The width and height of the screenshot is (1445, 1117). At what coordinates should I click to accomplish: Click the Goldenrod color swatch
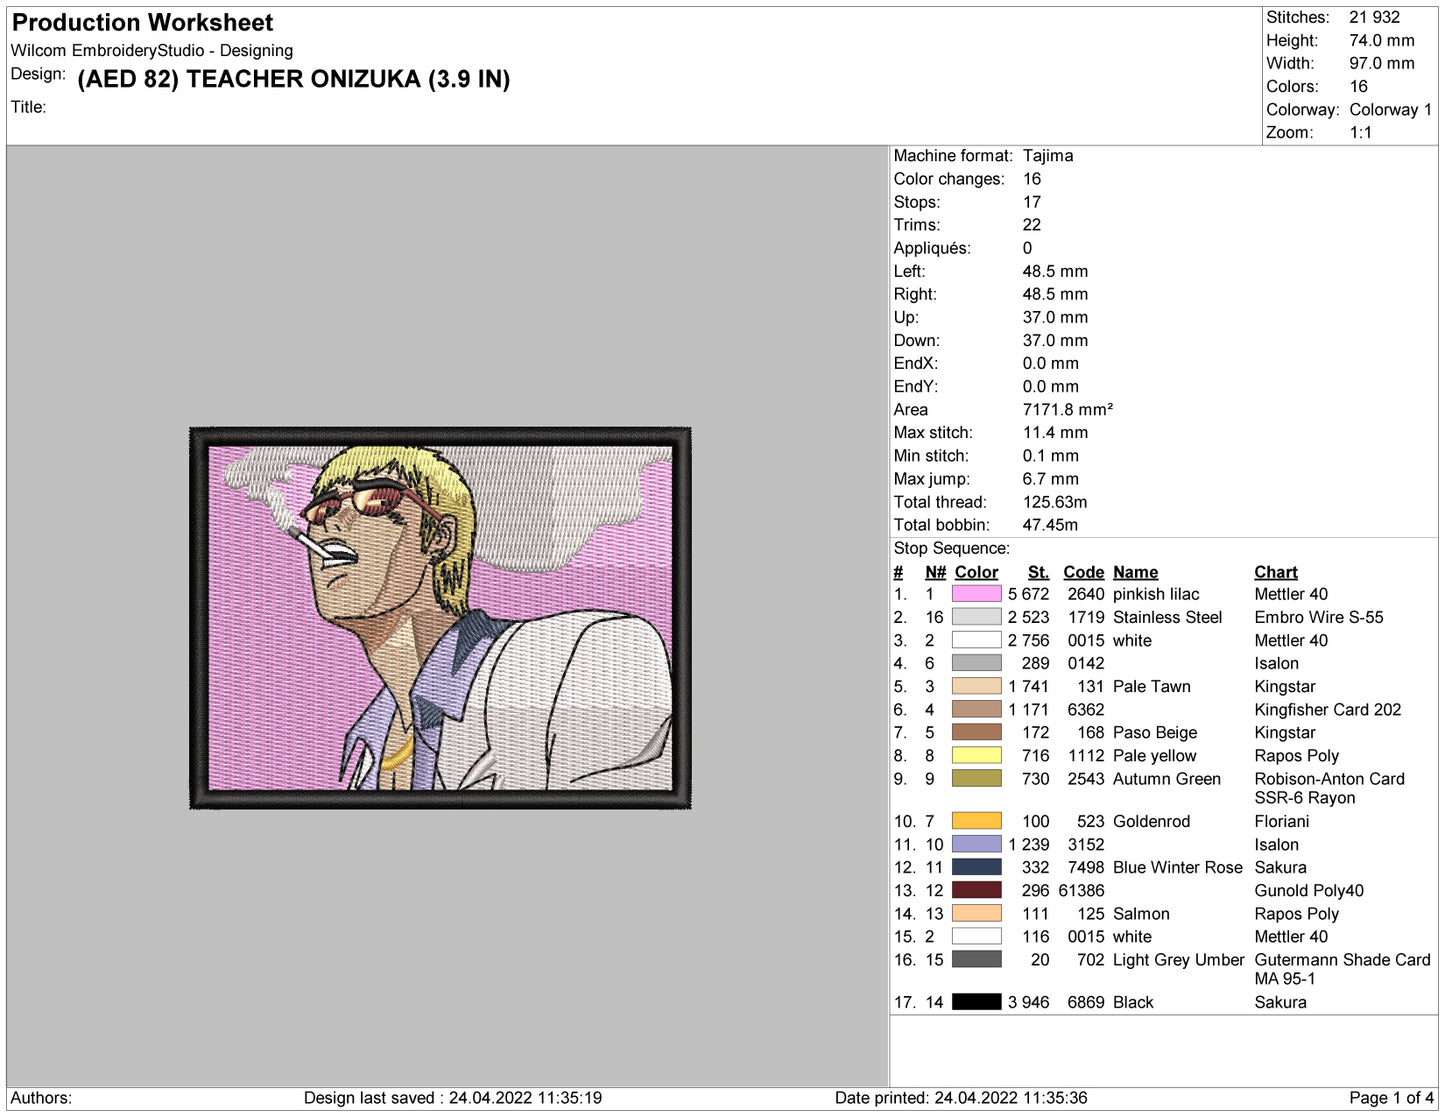(x=976, y=821)
